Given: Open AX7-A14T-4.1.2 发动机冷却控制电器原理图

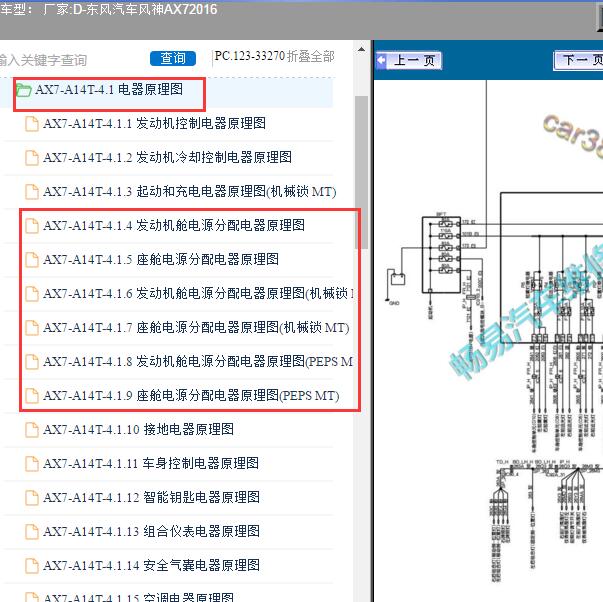Looking at the screenshot, I should 167,157.
